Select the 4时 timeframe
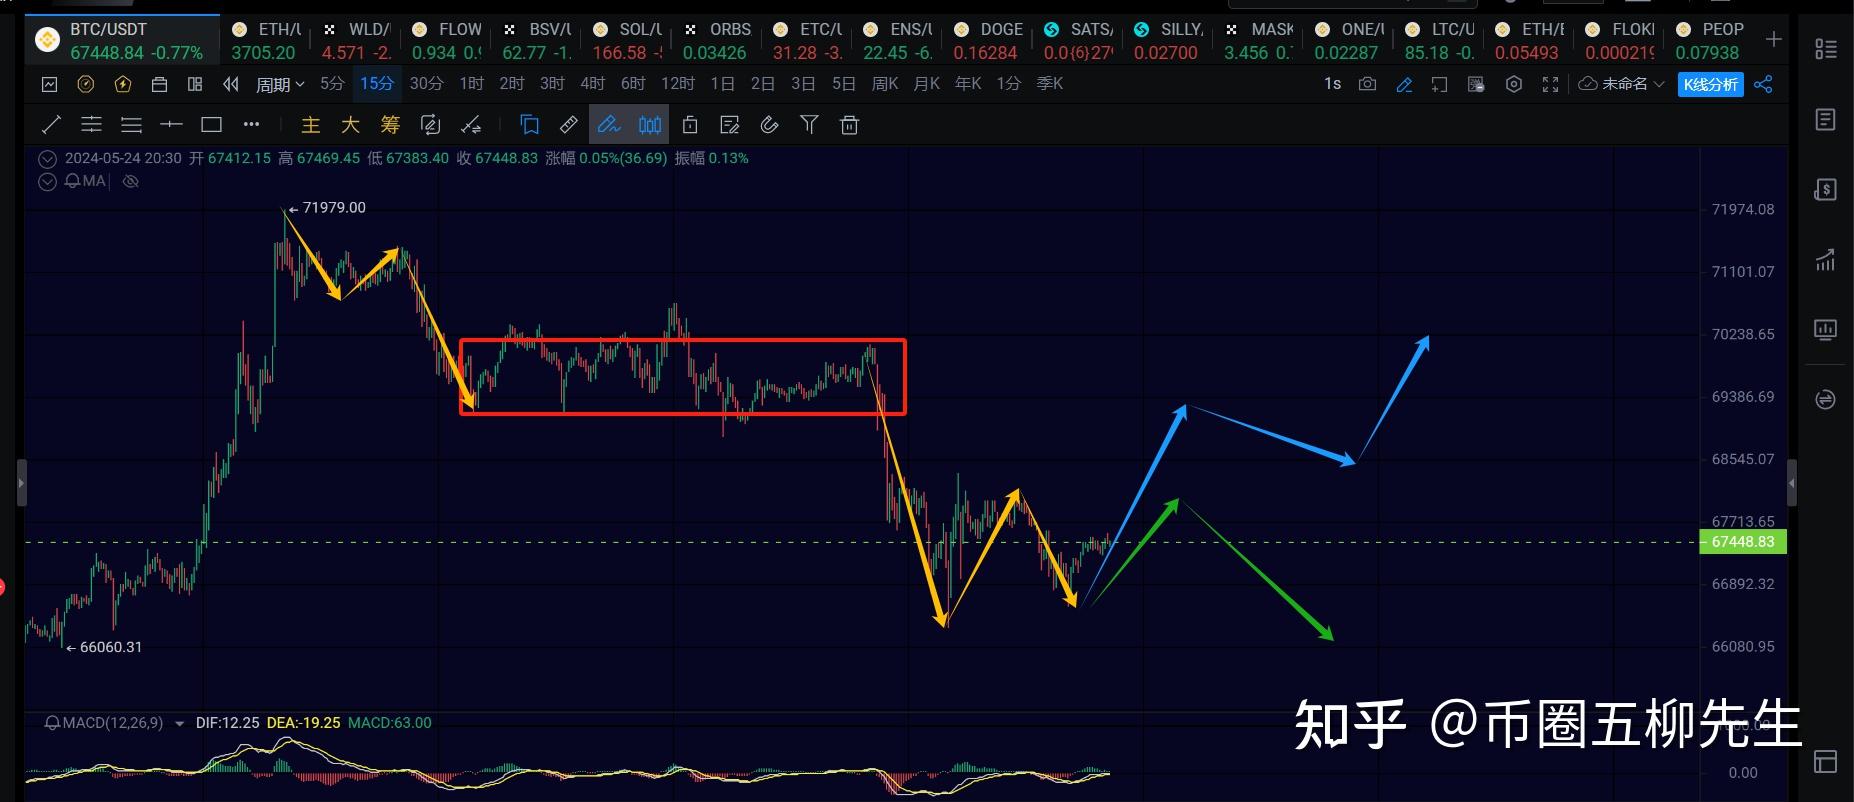The height and width of the screenshot is (802, 1854). (x=592, y=84)
